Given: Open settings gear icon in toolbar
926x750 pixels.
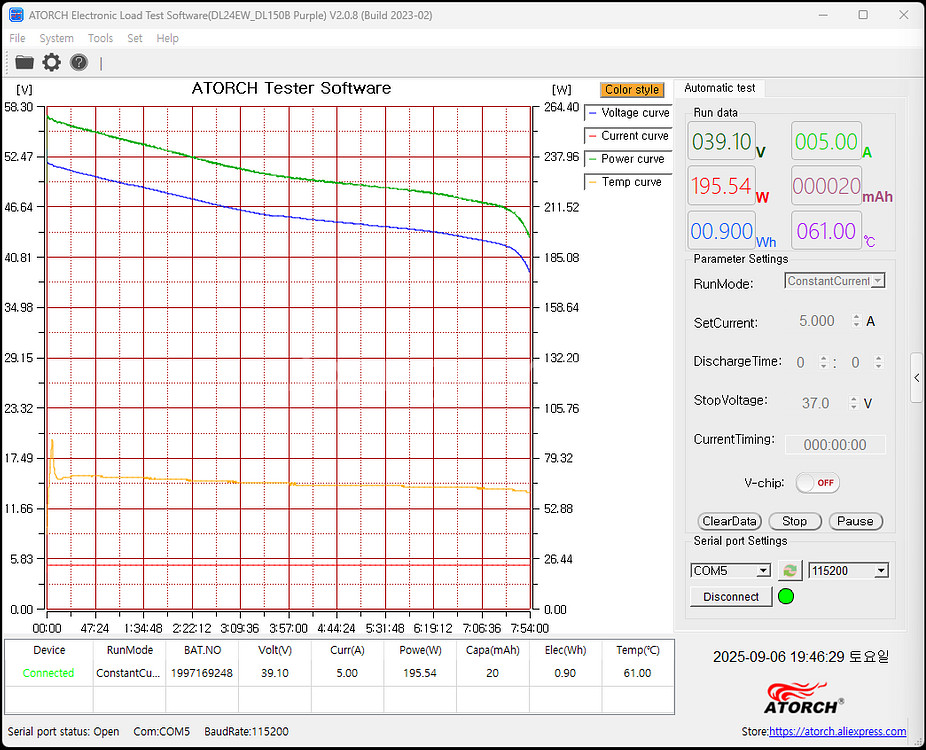Looking at the screenshot, I should coord(51,62).
